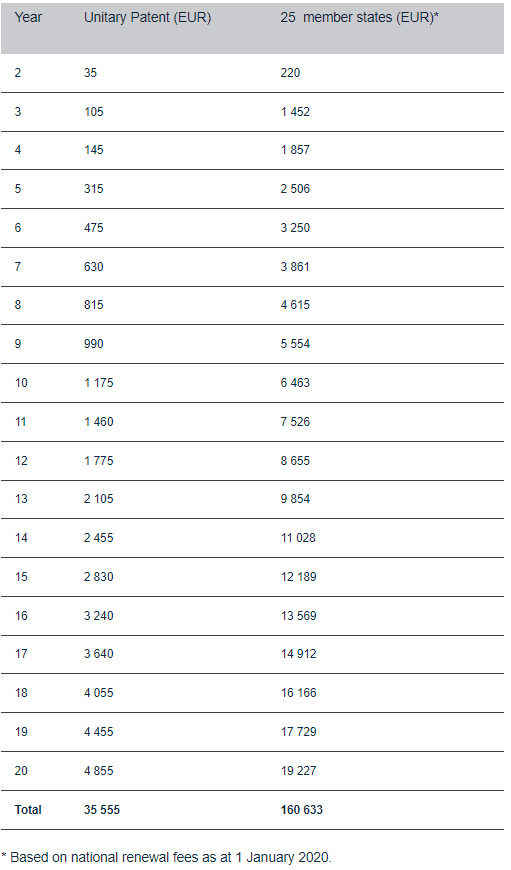Select the total 35 555 value
The image size is (511, 870).
(102, 810)
